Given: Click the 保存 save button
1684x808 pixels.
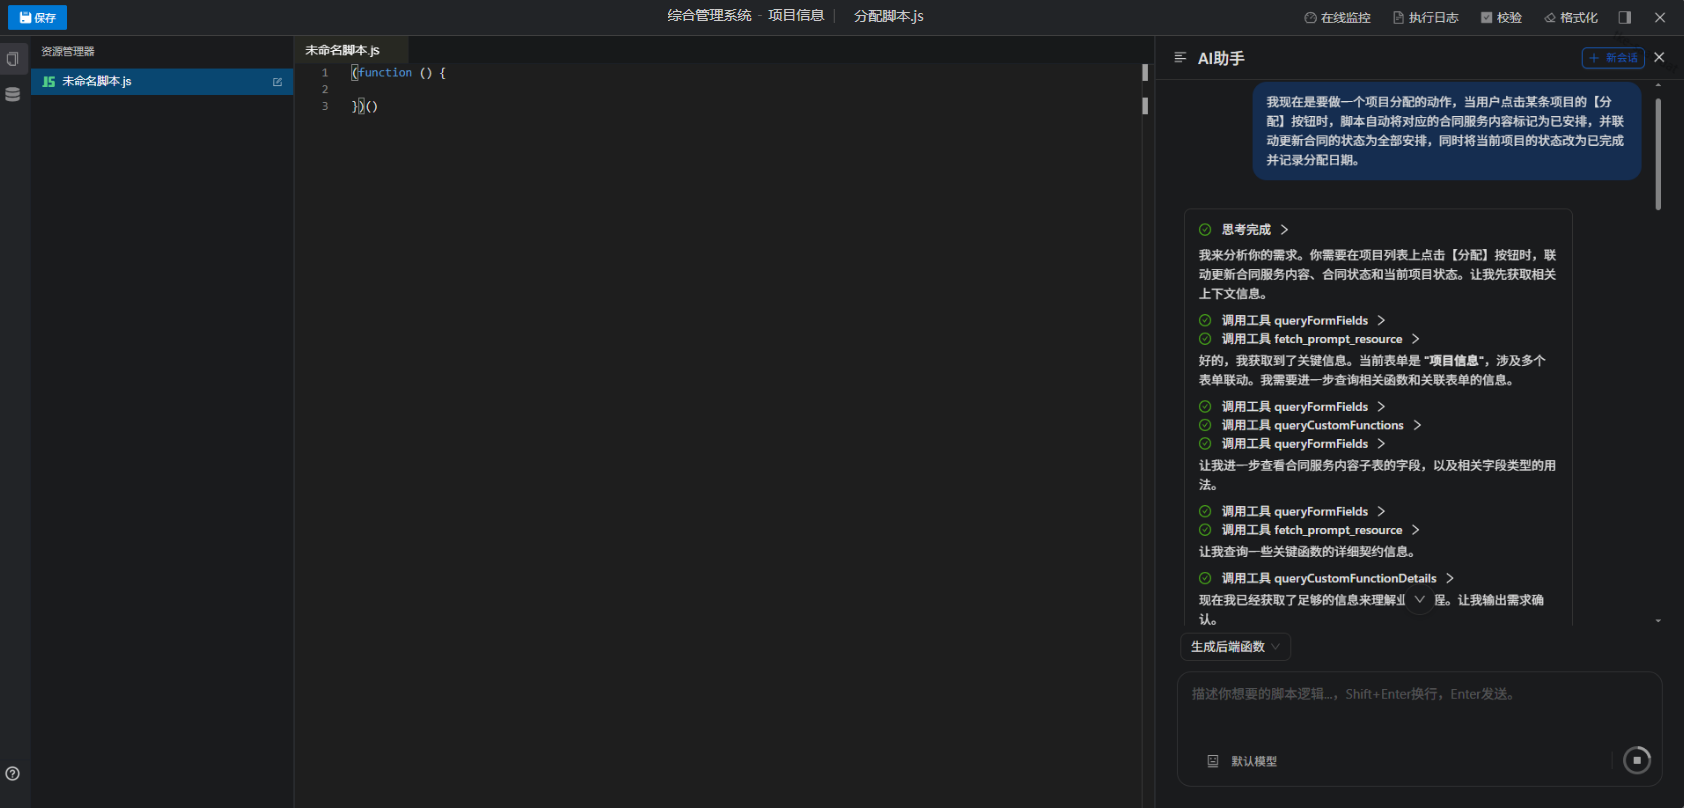Looking at the screenshot, I should [37, 17].
